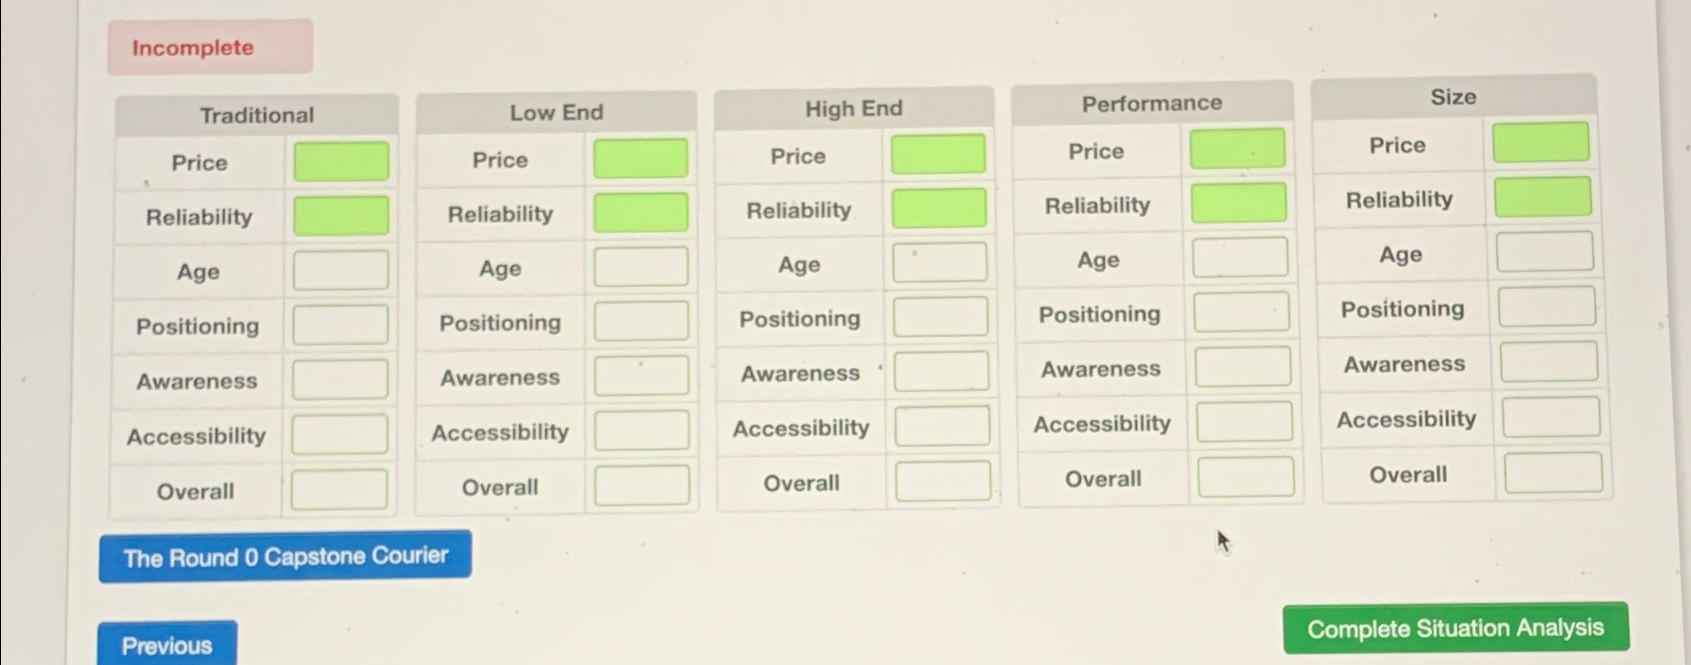The height and width of the screenshot is (665, 1691).
Task: Select the Positioning field for Low End
Action: (x=641, y=321)
